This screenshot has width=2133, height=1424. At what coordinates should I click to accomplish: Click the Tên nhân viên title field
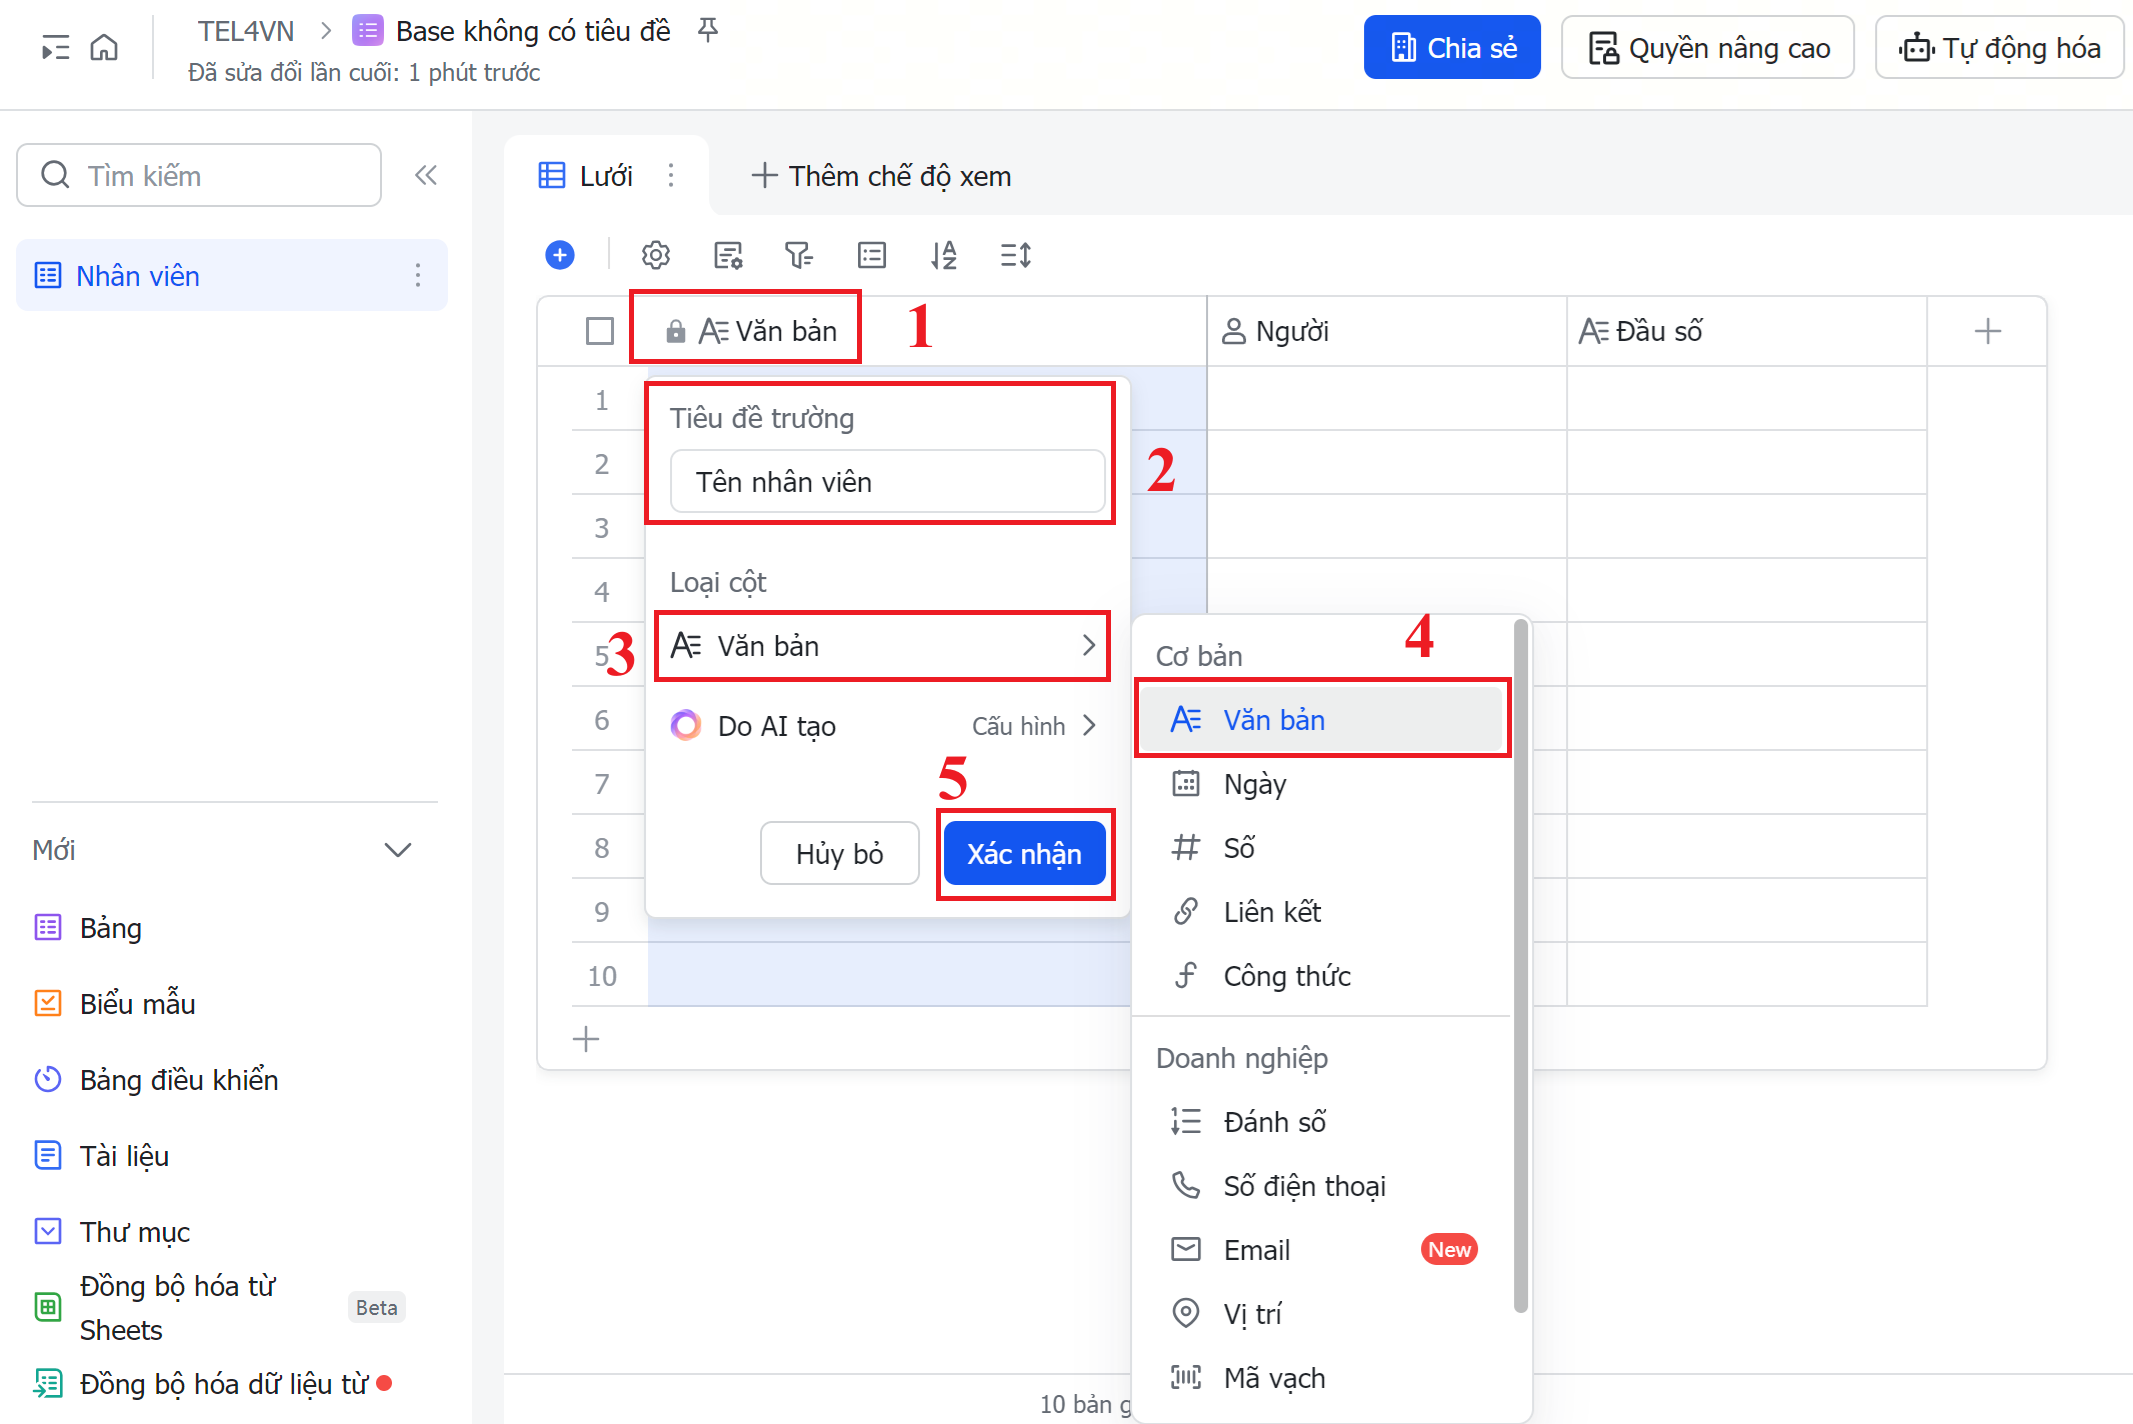tap(886, 482)
